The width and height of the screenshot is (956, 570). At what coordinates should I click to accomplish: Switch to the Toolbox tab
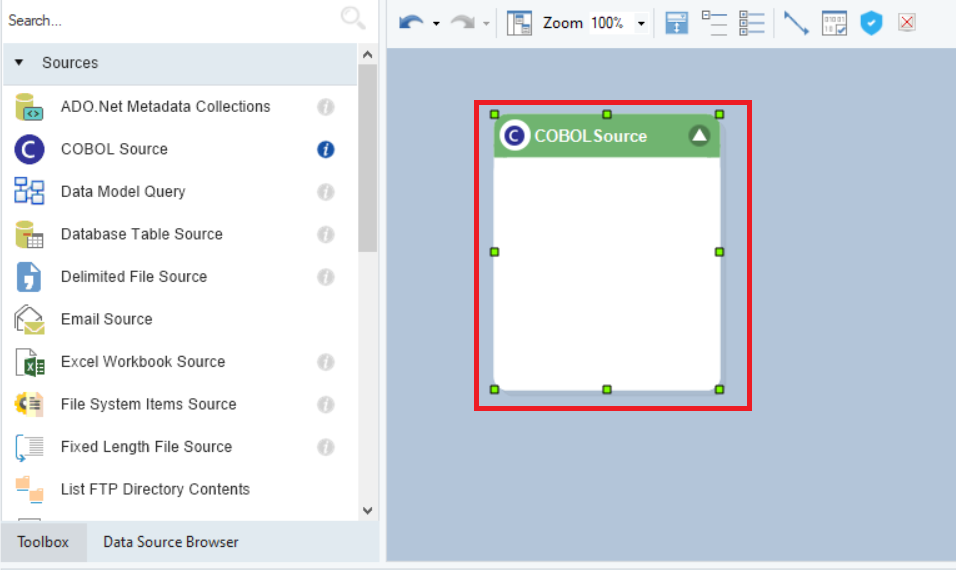[43, 542]
